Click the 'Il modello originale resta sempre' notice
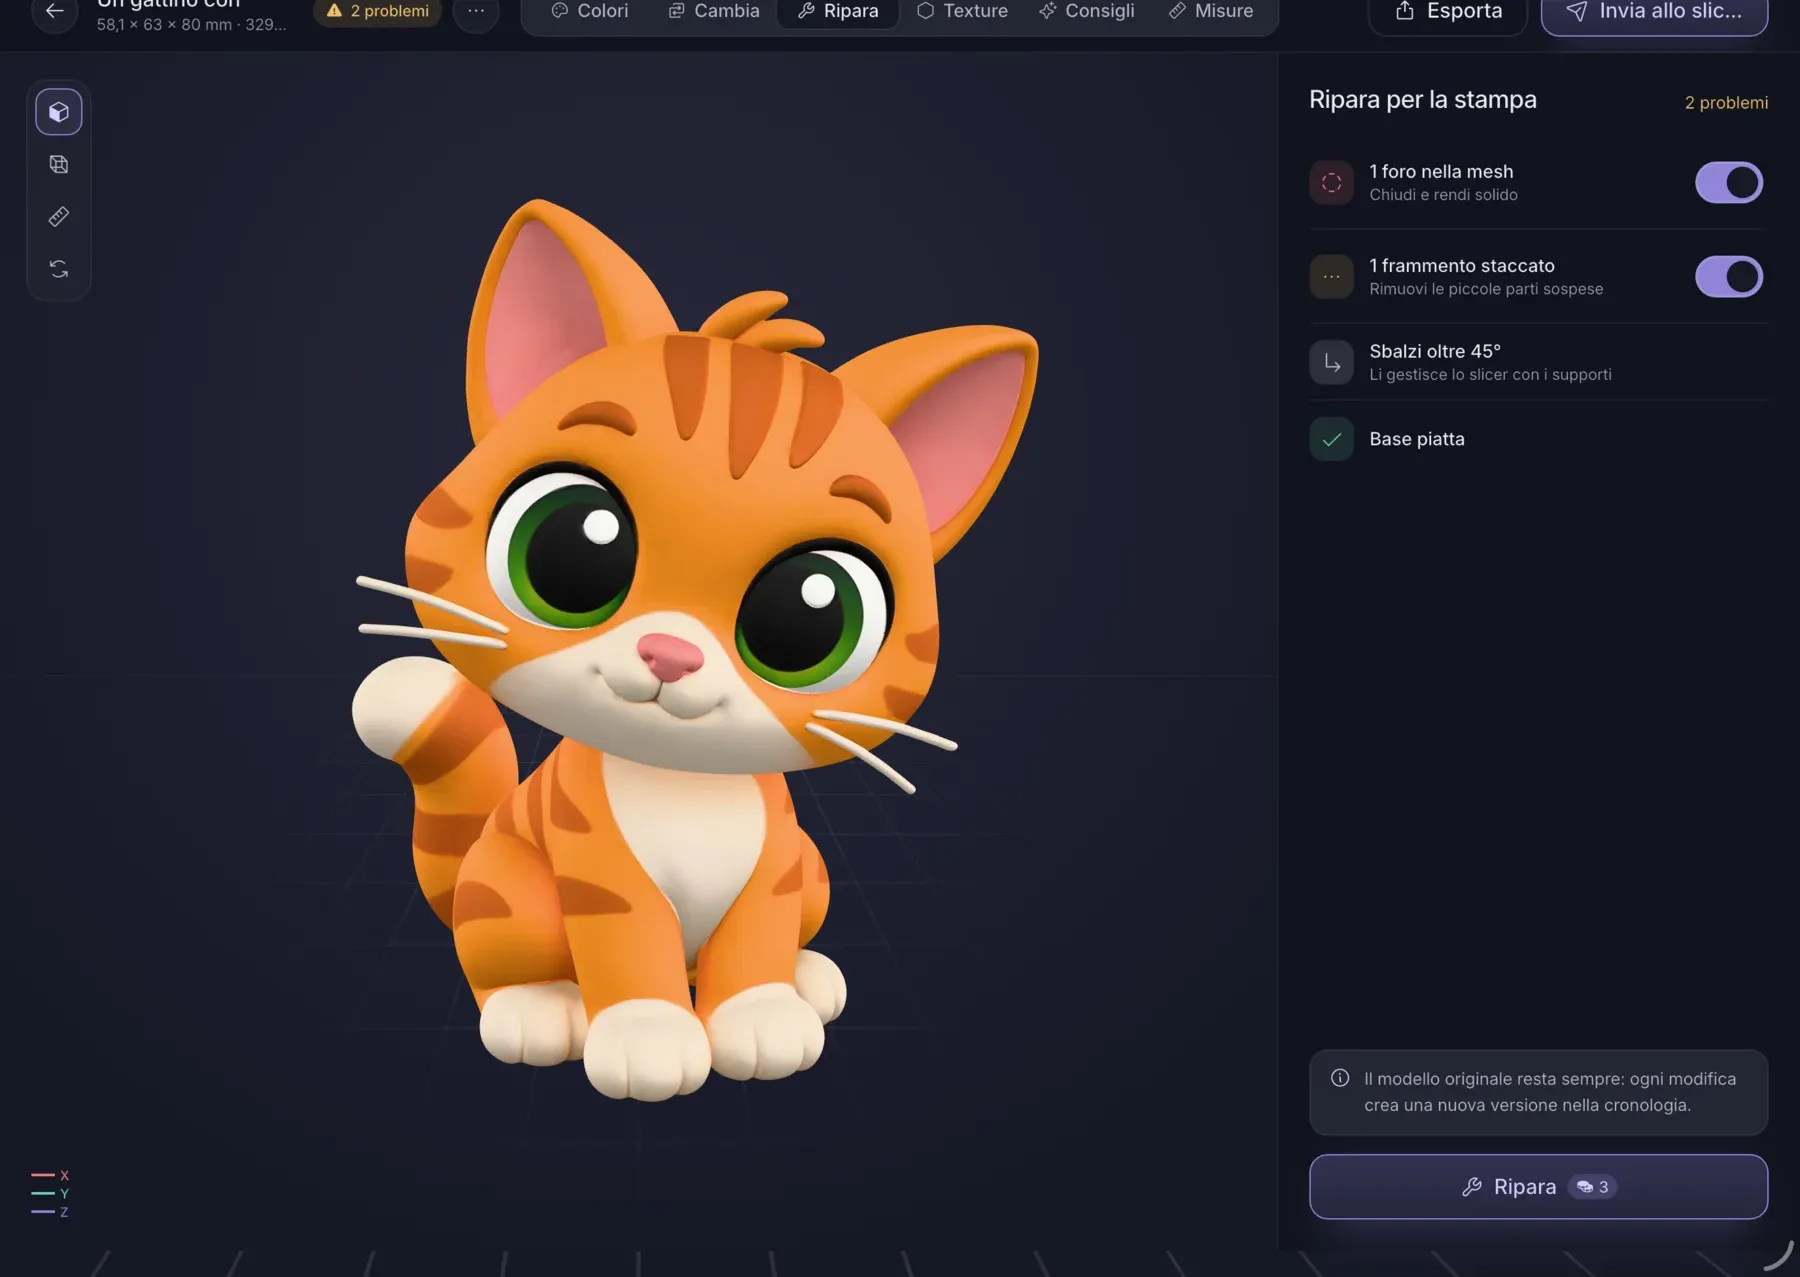This screenshot has width=1800, height=1277. tap(1538, 1092)
